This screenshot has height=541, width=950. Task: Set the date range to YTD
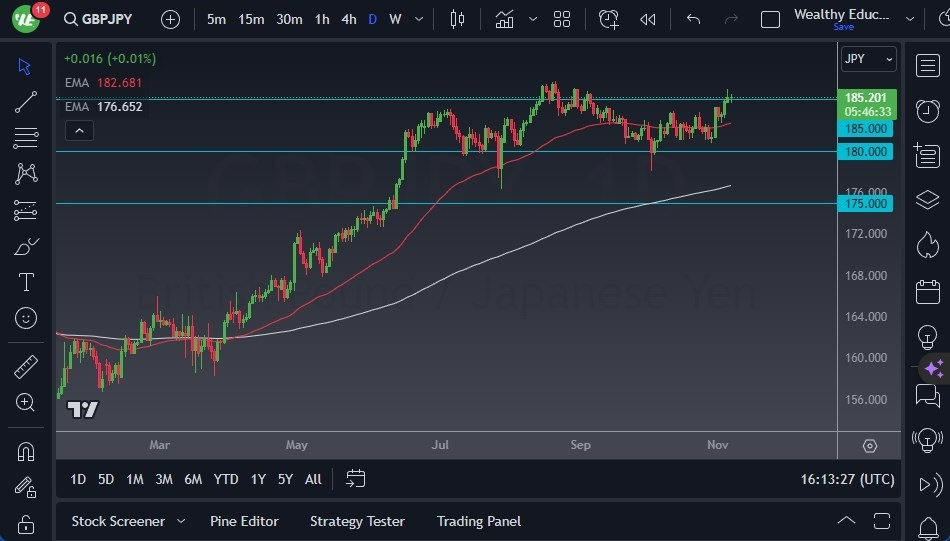pos(225,479)
